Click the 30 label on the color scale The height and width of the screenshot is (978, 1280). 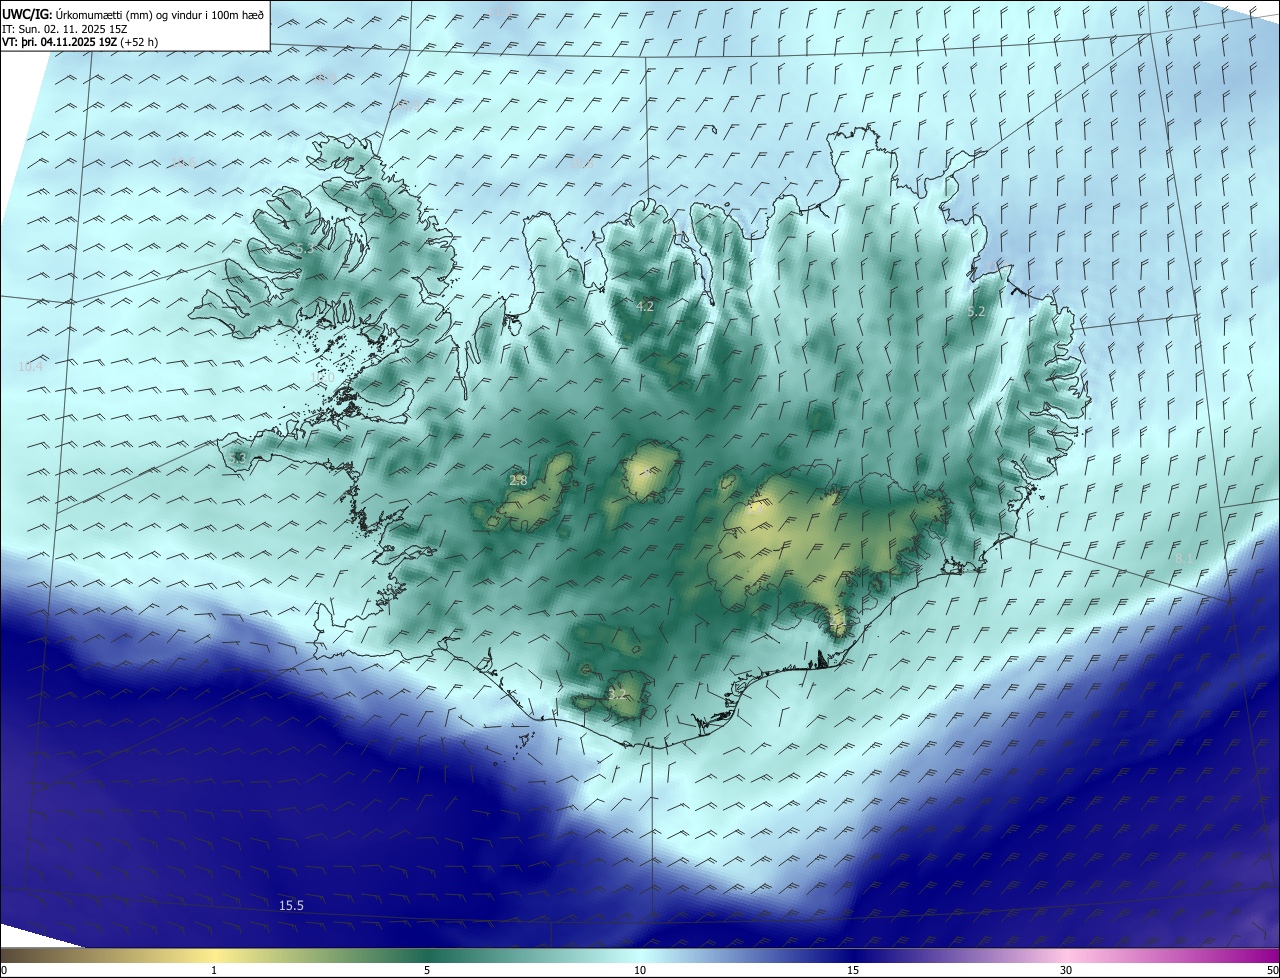[x=1066, y=970]
